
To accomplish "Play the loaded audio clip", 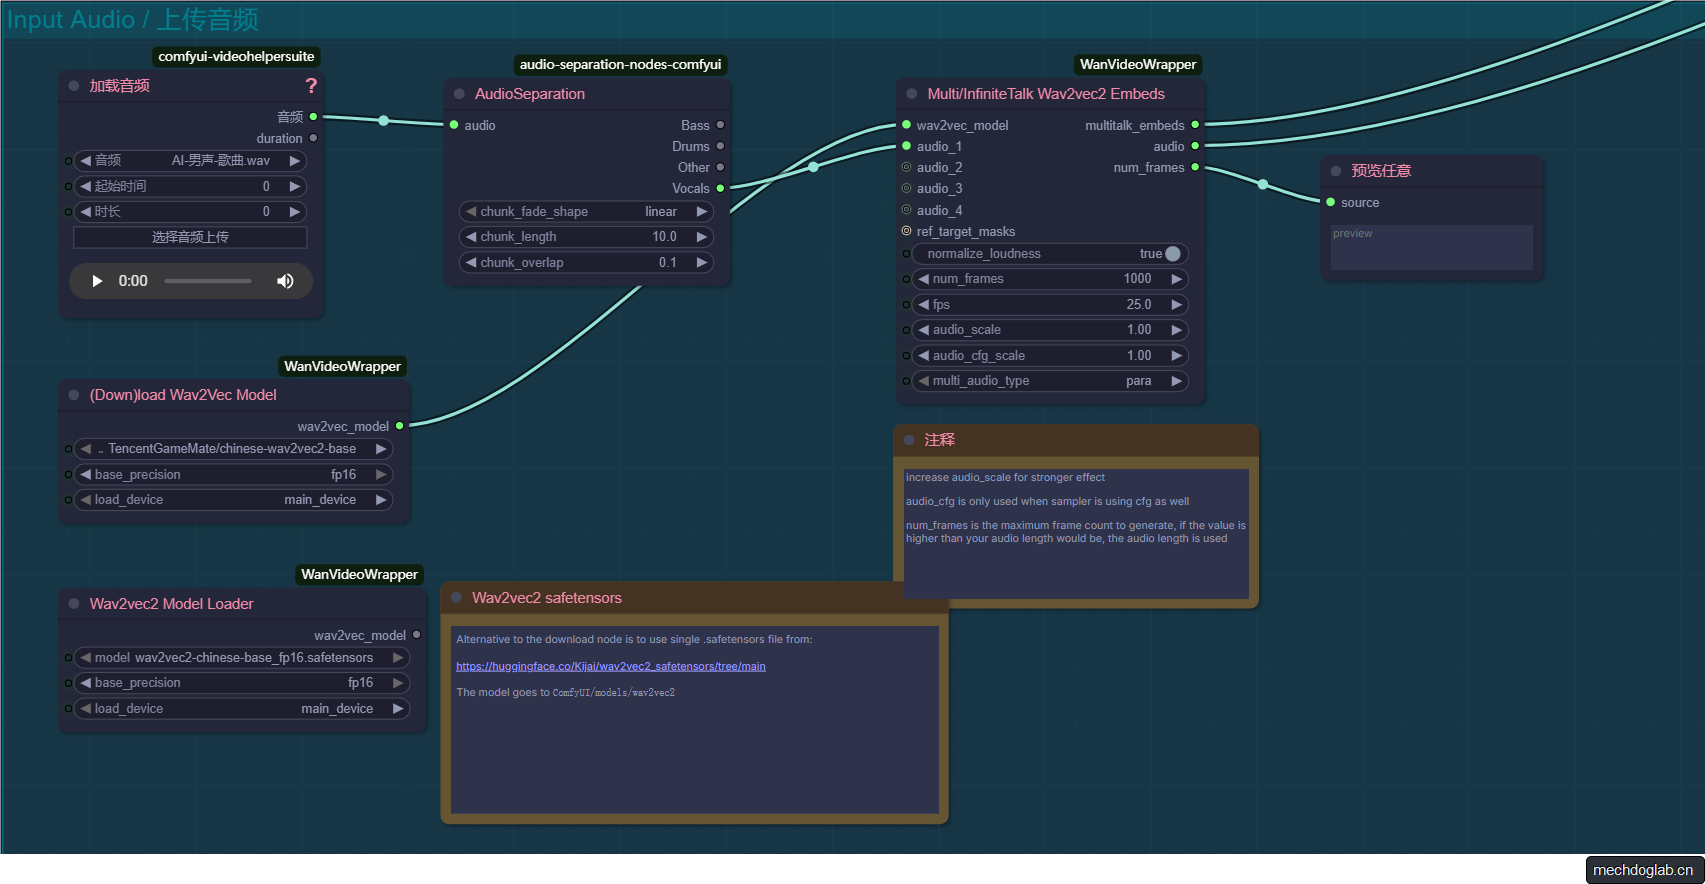I will (x=97, y=281).
